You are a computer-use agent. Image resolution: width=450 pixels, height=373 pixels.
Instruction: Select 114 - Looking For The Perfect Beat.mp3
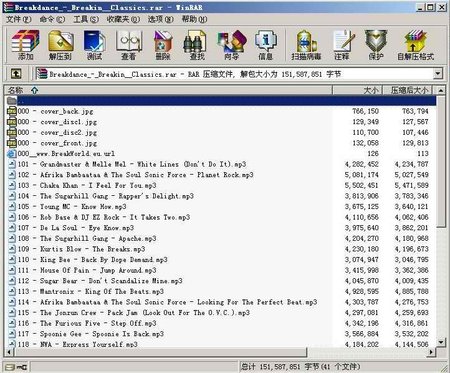pyautogui.click(x=167, y=302)
